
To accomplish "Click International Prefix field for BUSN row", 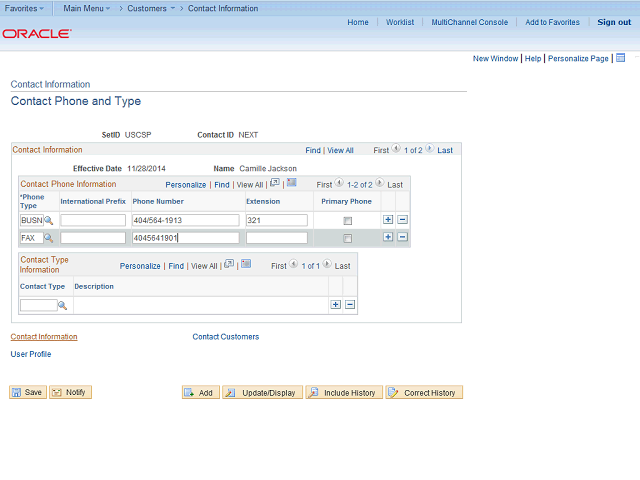I will [93, 220].
